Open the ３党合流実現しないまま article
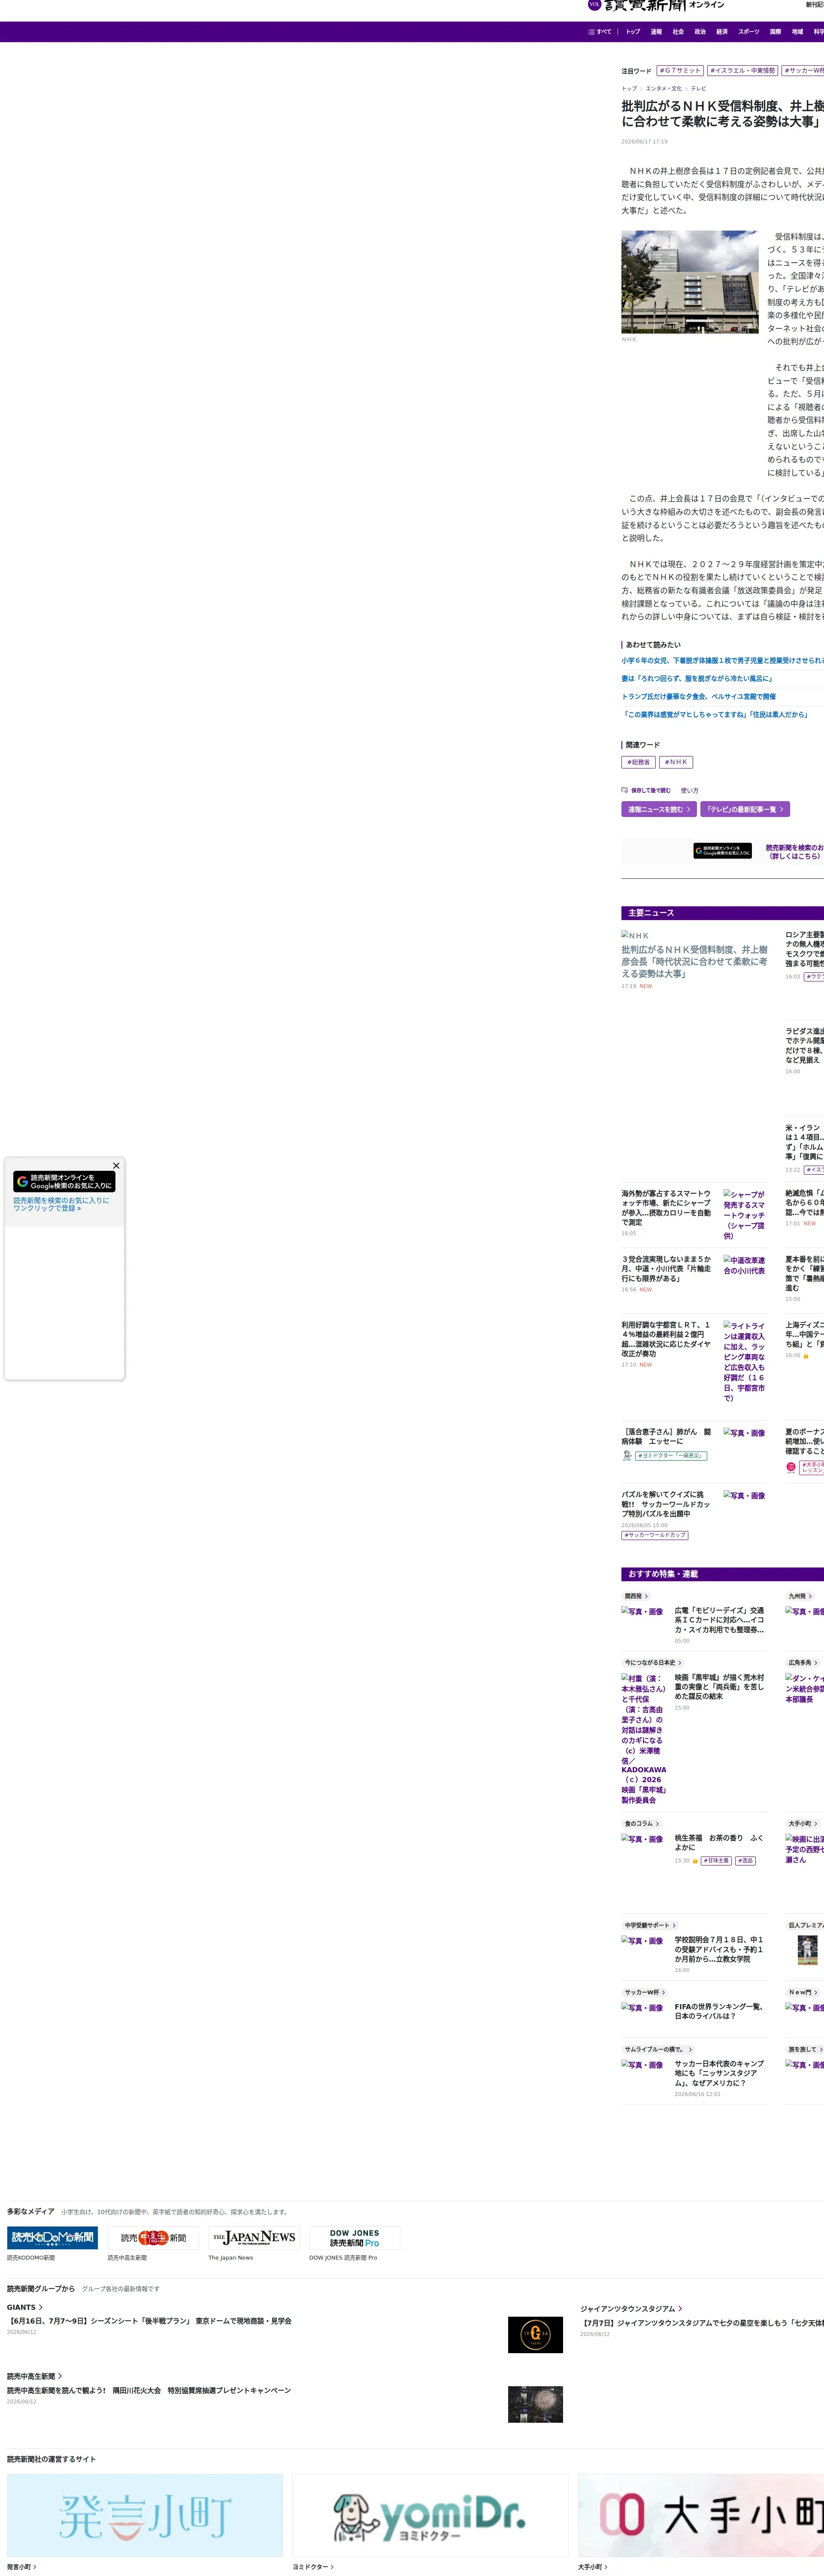The height and width of the screenshot is (2576, 824). click(666, 1269)
